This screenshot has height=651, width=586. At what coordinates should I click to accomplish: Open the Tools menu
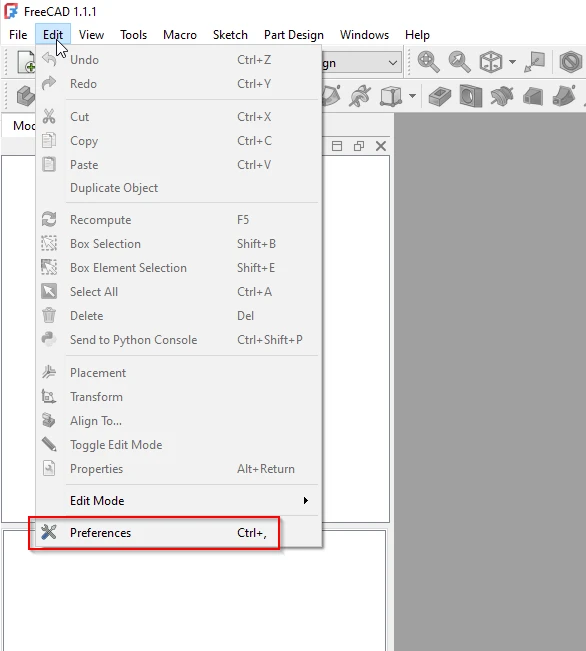tap(133, 35)
